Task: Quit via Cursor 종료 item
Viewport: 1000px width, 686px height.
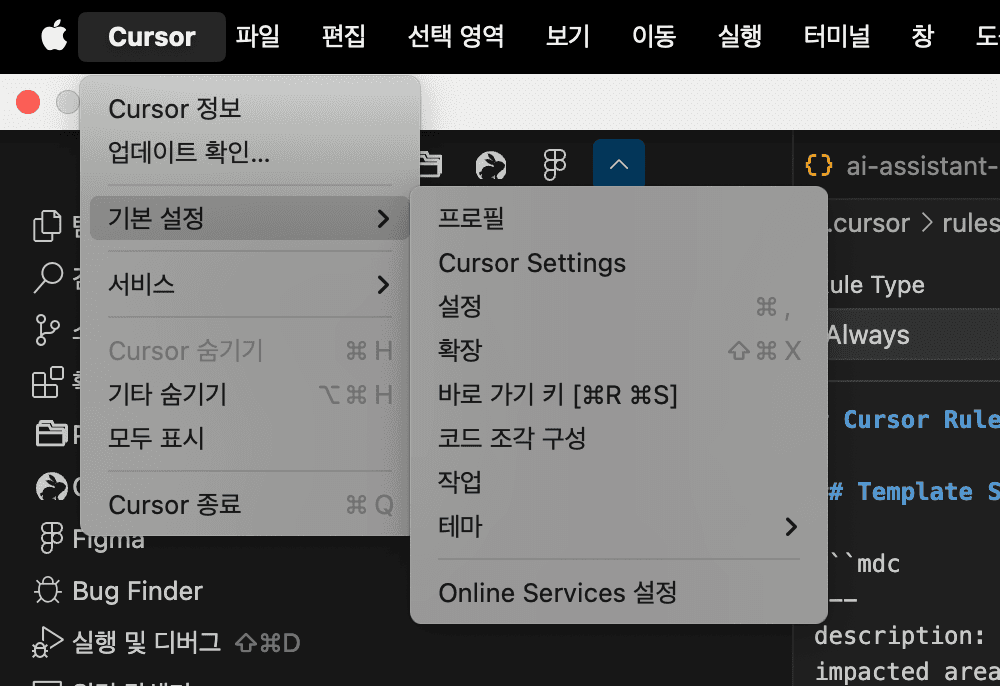Action: (x=249, y=505)
